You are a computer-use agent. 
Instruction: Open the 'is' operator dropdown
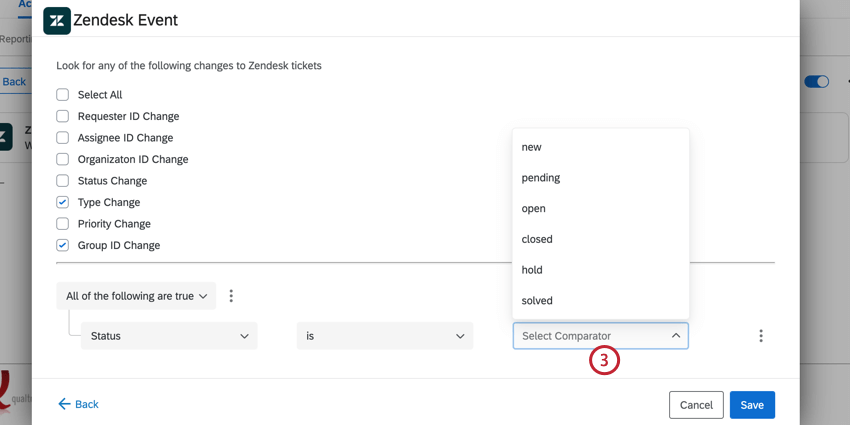[385, 336]
